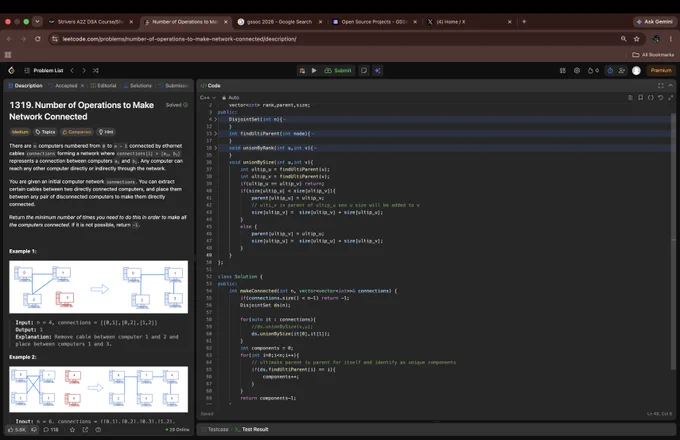Open the Testcase tab
This screenshot has height=440, width=680.
[215, 429]
